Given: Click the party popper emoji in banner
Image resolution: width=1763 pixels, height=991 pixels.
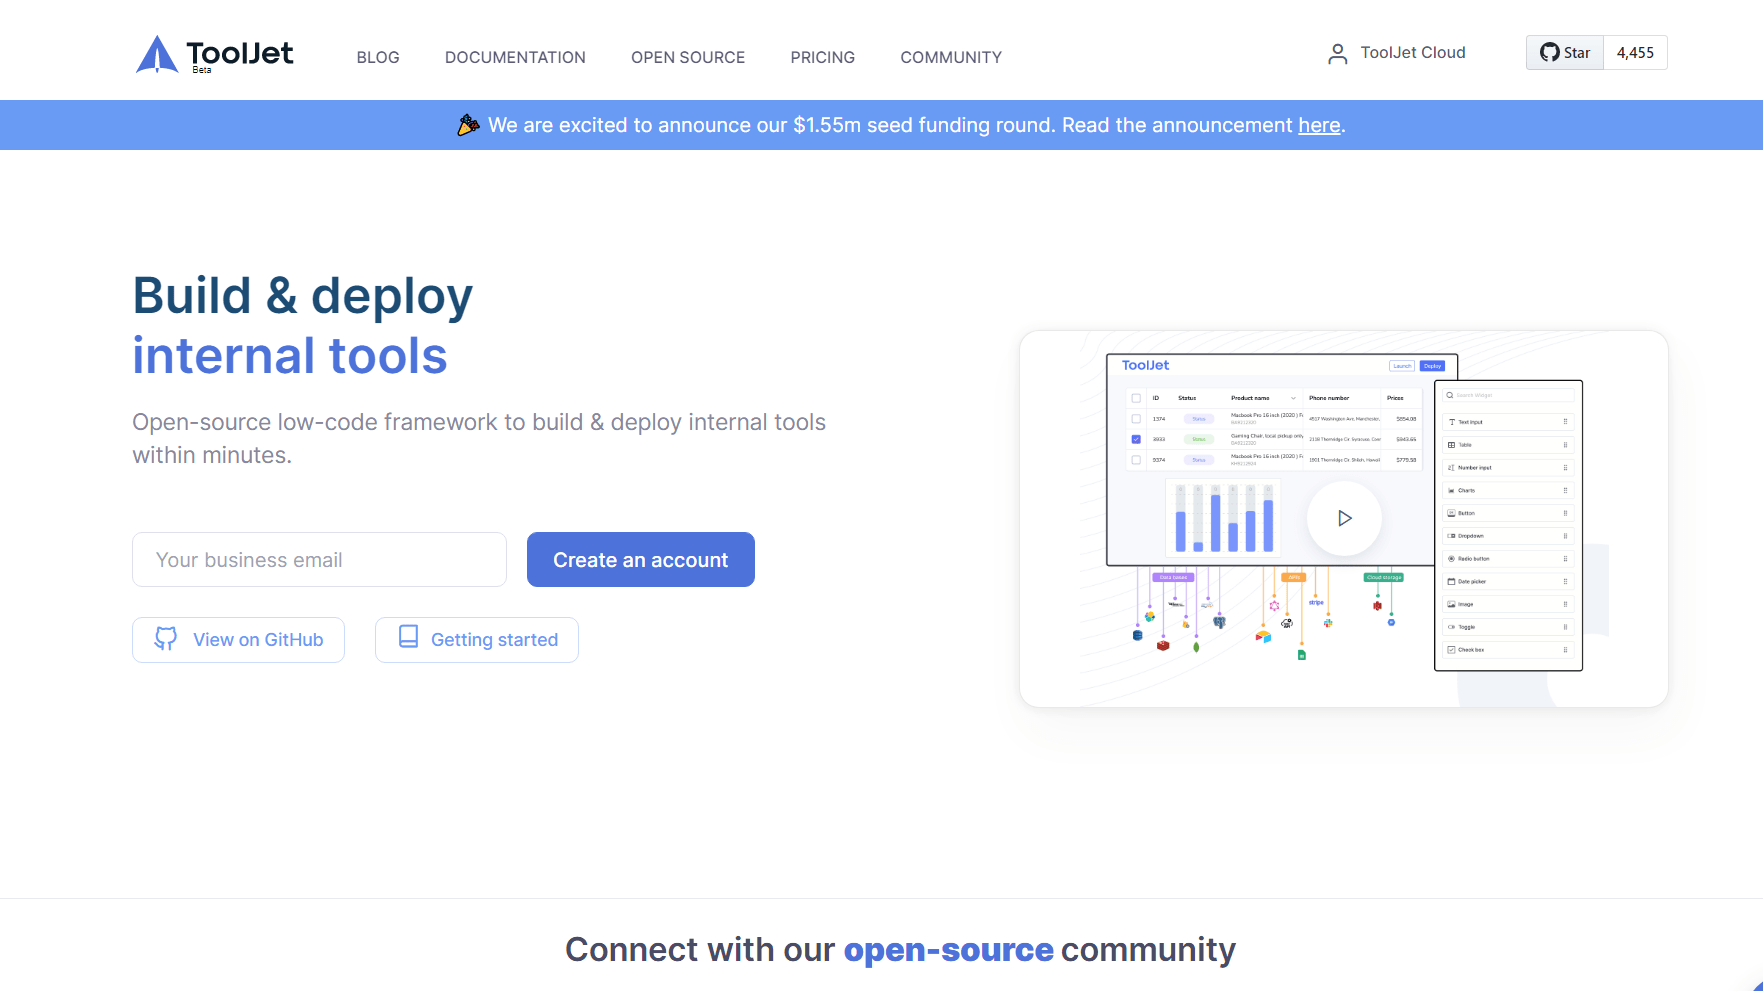Looking at the screenshot, I should (x=468, y=125).
